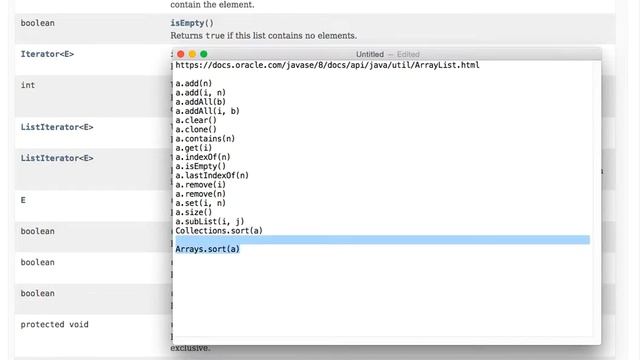Click the line a.set(i, n)
This screenshot has height=360, width=640.
pos(200,203)
